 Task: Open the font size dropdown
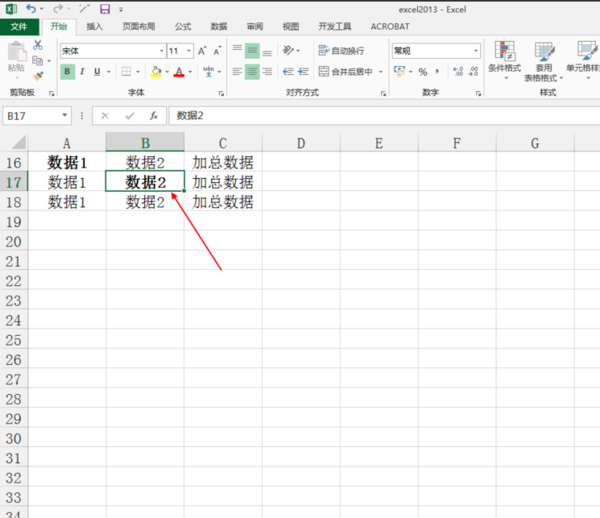[189, 50]
